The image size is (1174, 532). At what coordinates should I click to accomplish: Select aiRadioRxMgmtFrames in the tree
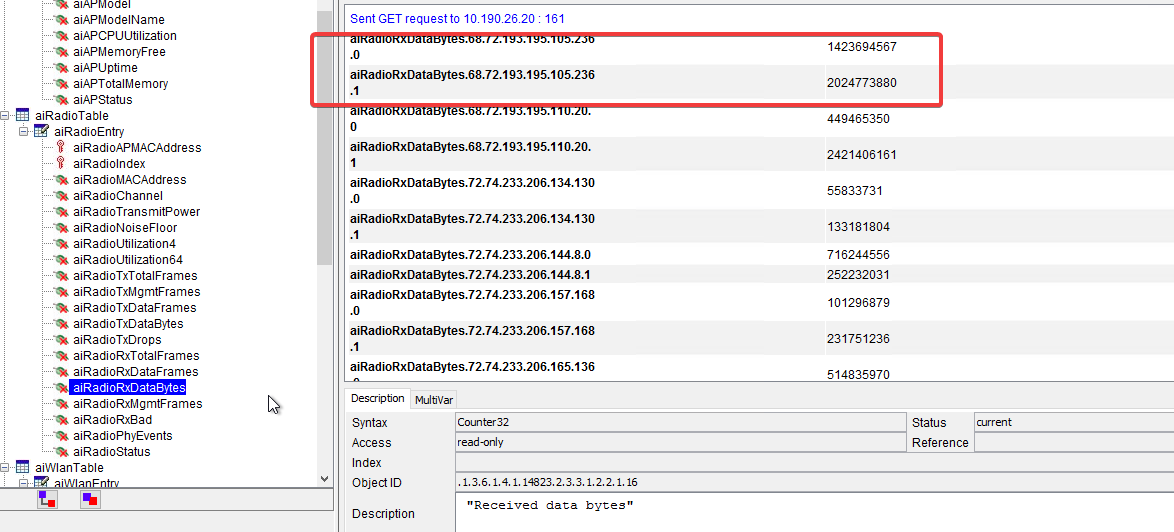pos(138,404)
